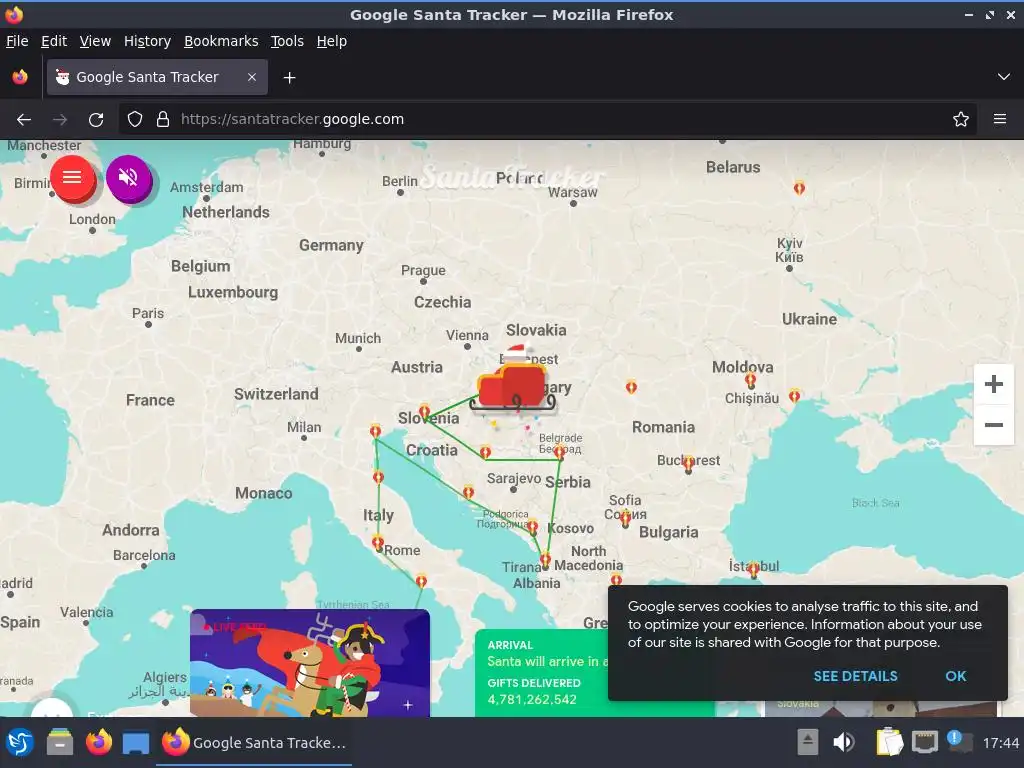The width and height of the screenshot is (1024, 768).
Task: Reload the Santa Tracker page
Action: coord(96,120)
